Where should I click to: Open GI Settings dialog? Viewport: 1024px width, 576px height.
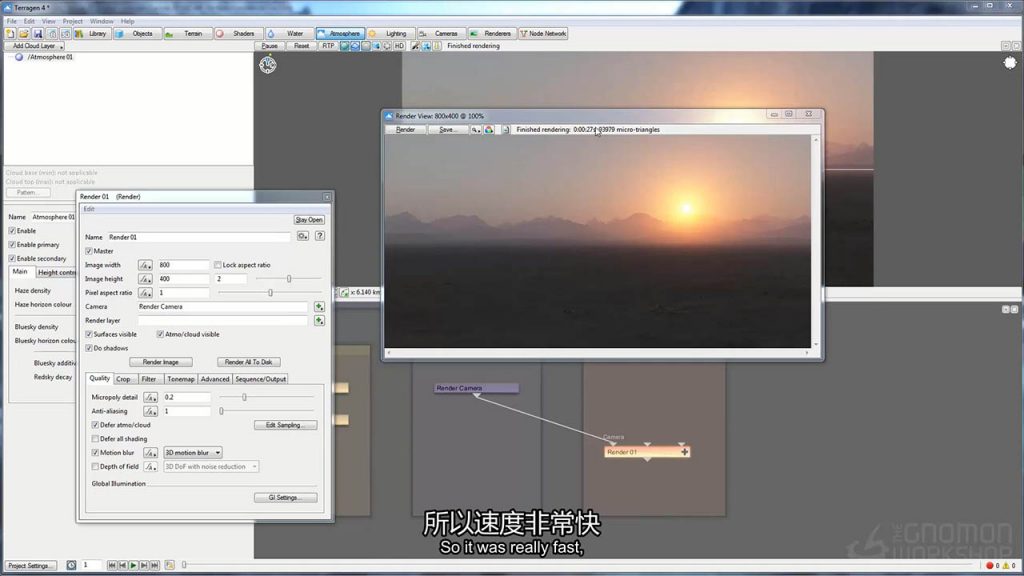pos(285,498)
